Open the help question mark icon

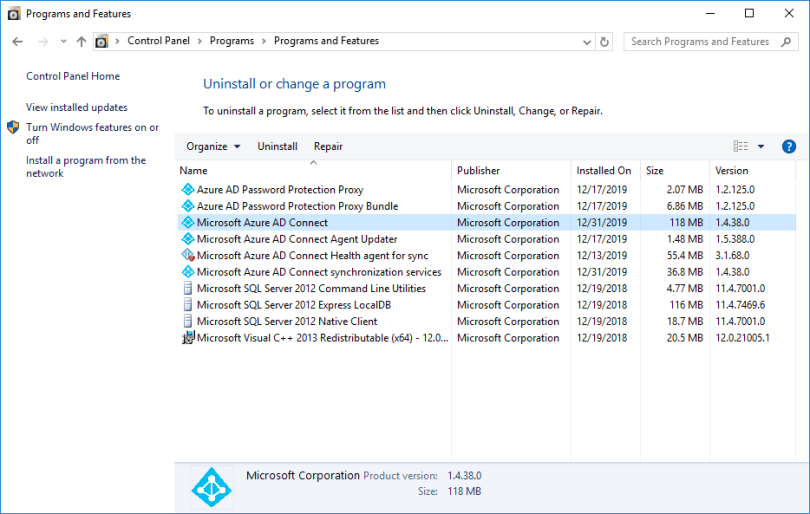tap(788, 146)
